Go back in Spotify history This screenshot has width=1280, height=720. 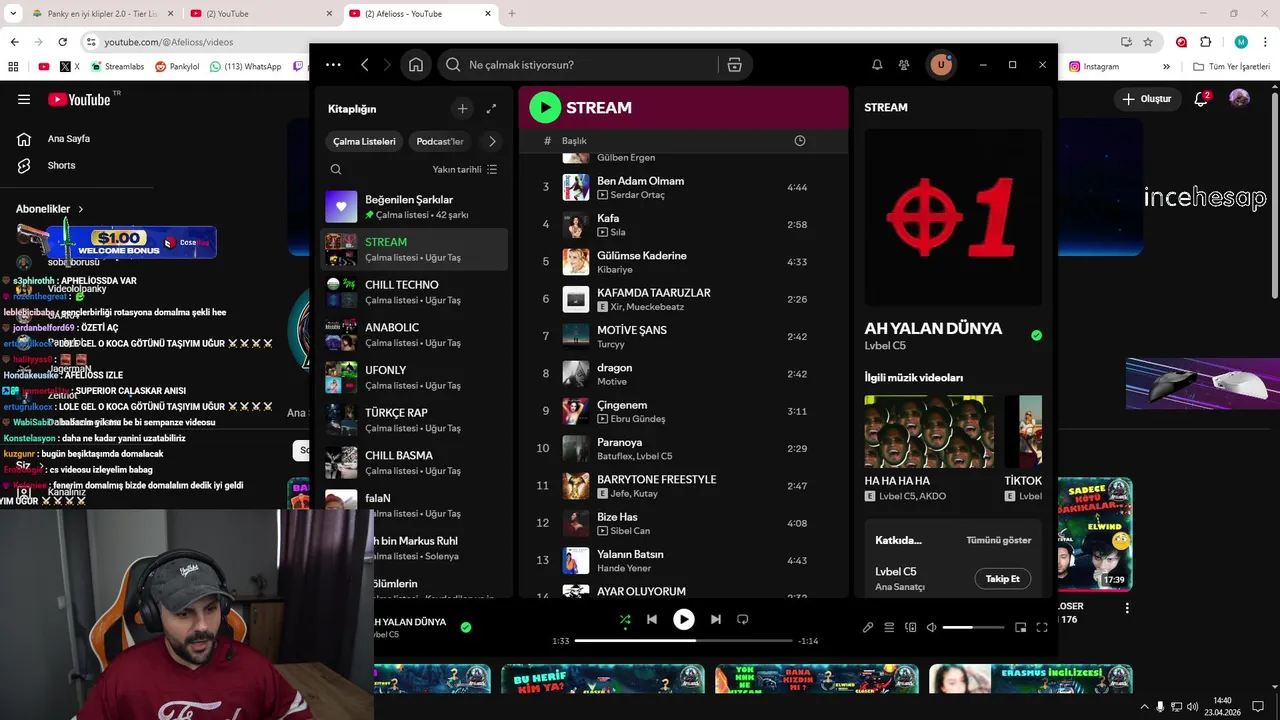tap(365, 65)
